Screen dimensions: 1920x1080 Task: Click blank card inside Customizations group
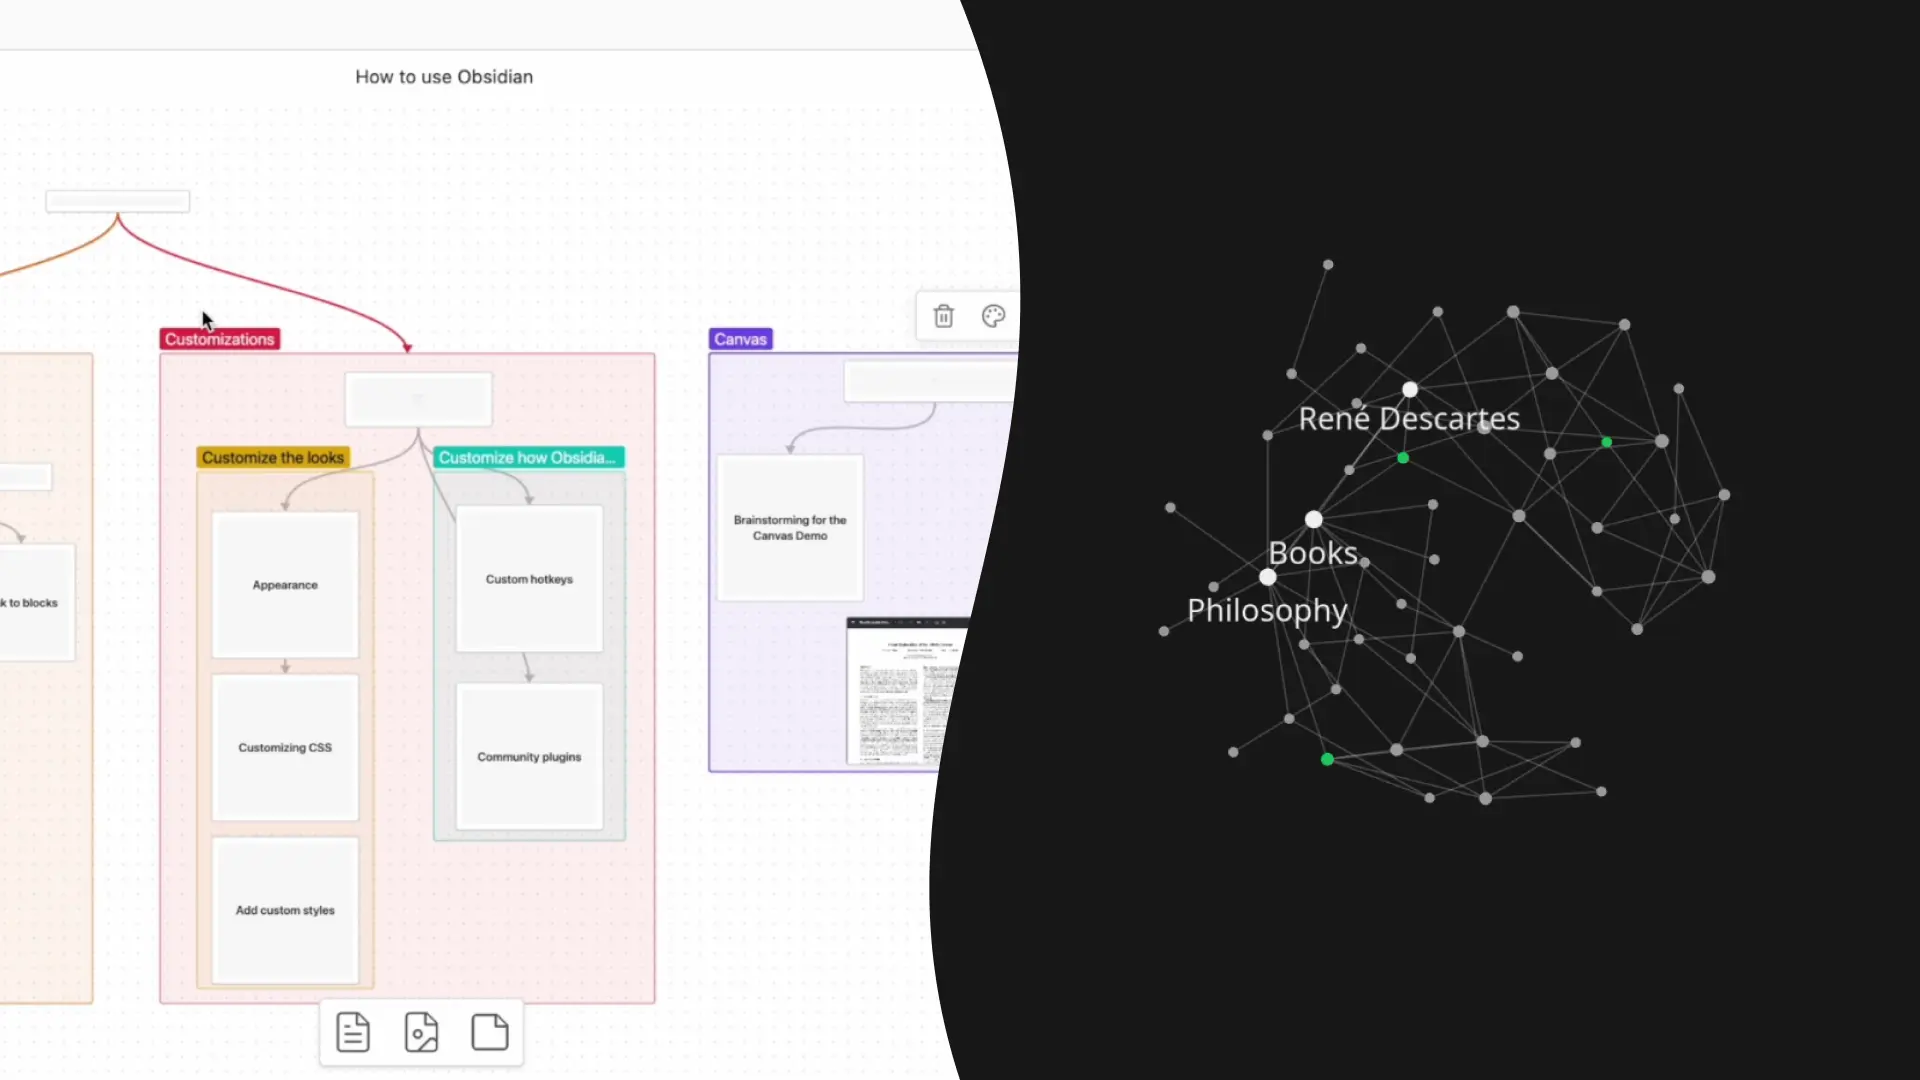418,399
